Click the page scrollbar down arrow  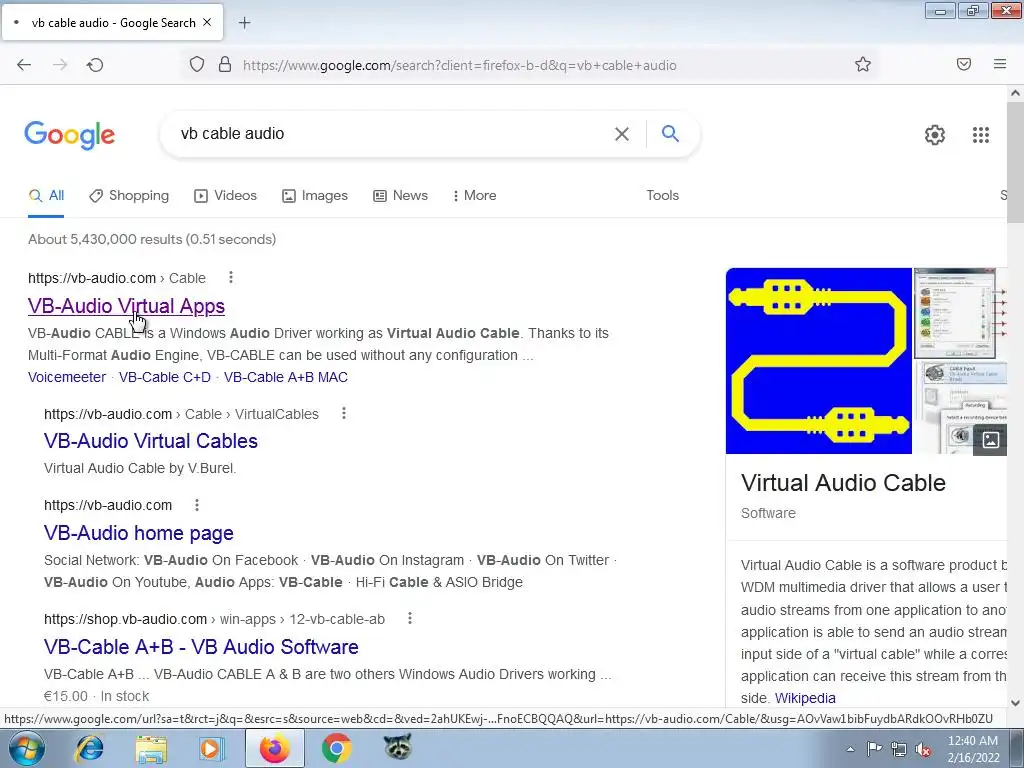(1015, 703)
